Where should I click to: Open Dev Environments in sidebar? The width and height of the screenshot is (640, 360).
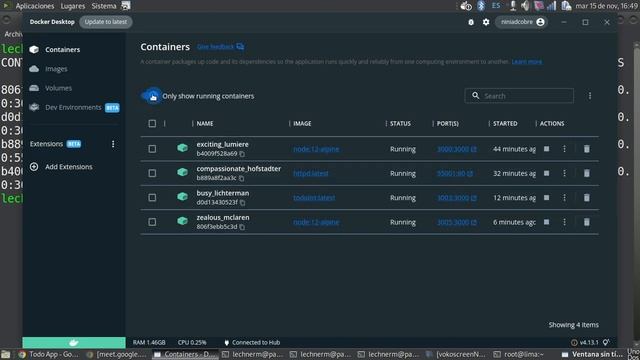(74, 107)
